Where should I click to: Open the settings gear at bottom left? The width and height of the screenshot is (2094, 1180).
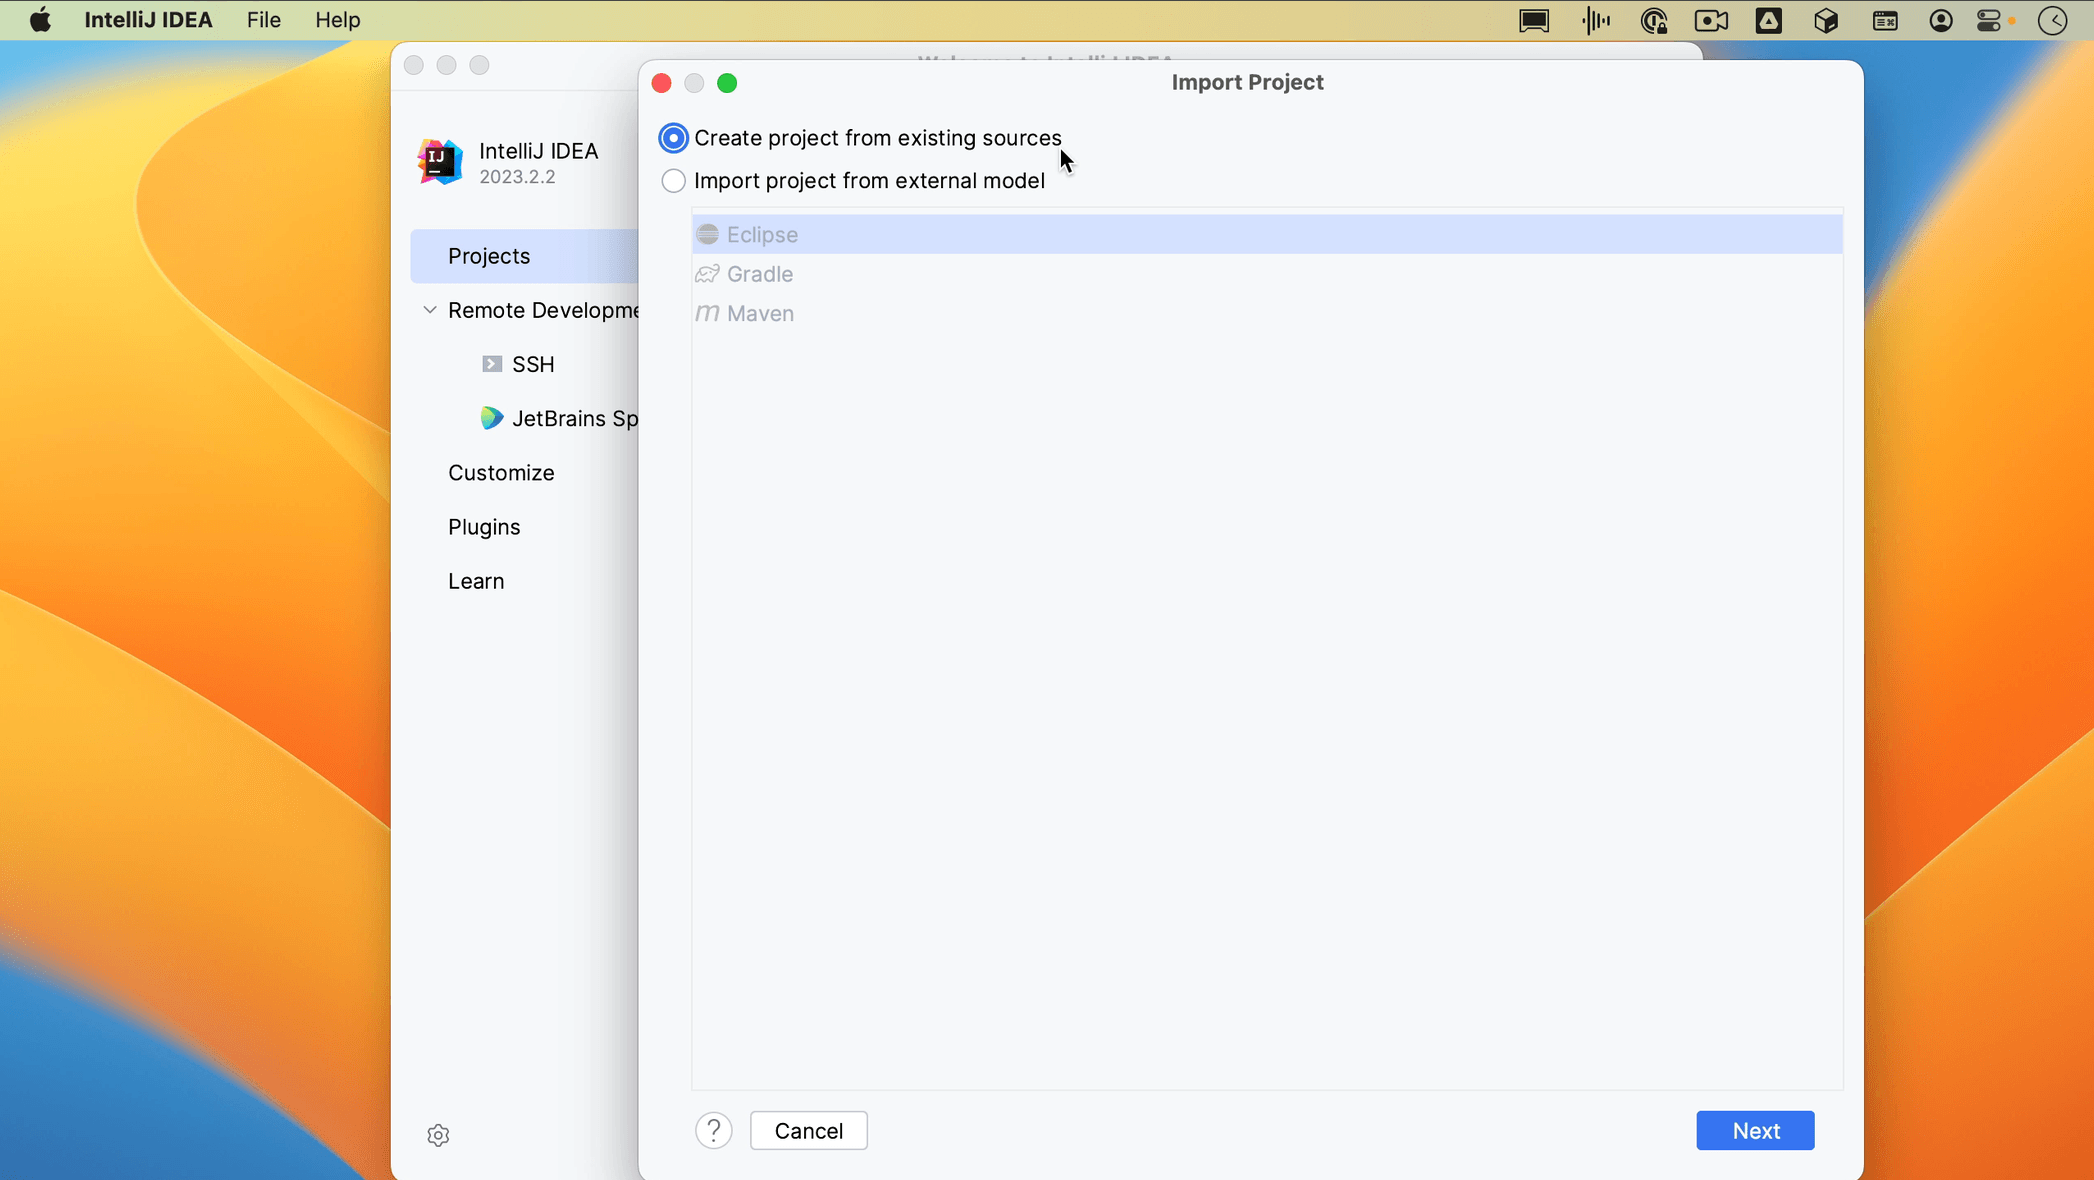438,1135
